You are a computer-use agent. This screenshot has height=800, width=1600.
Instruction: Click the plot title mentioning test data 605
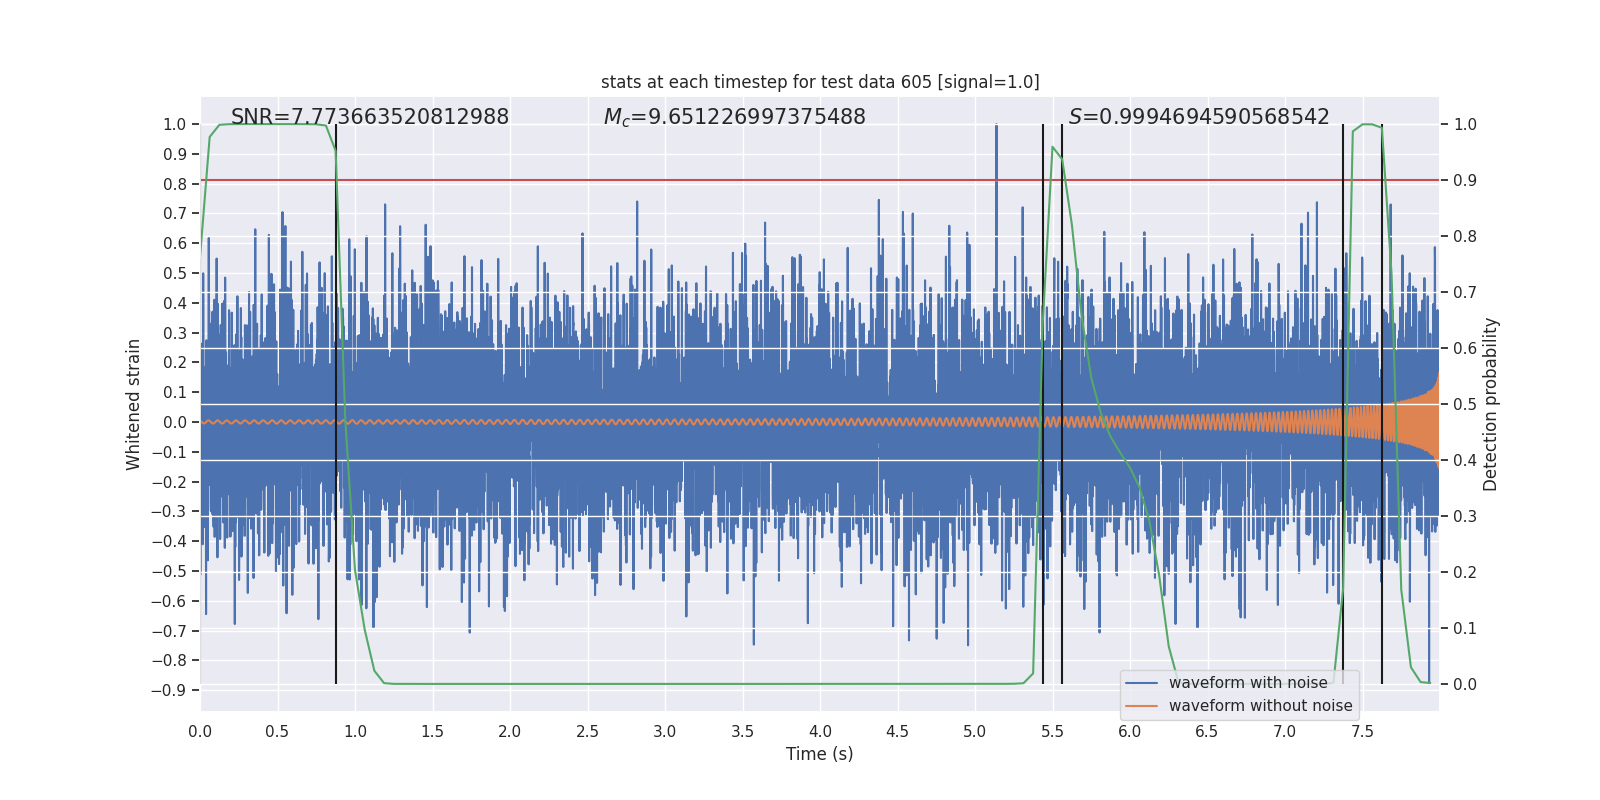(820, 82)
